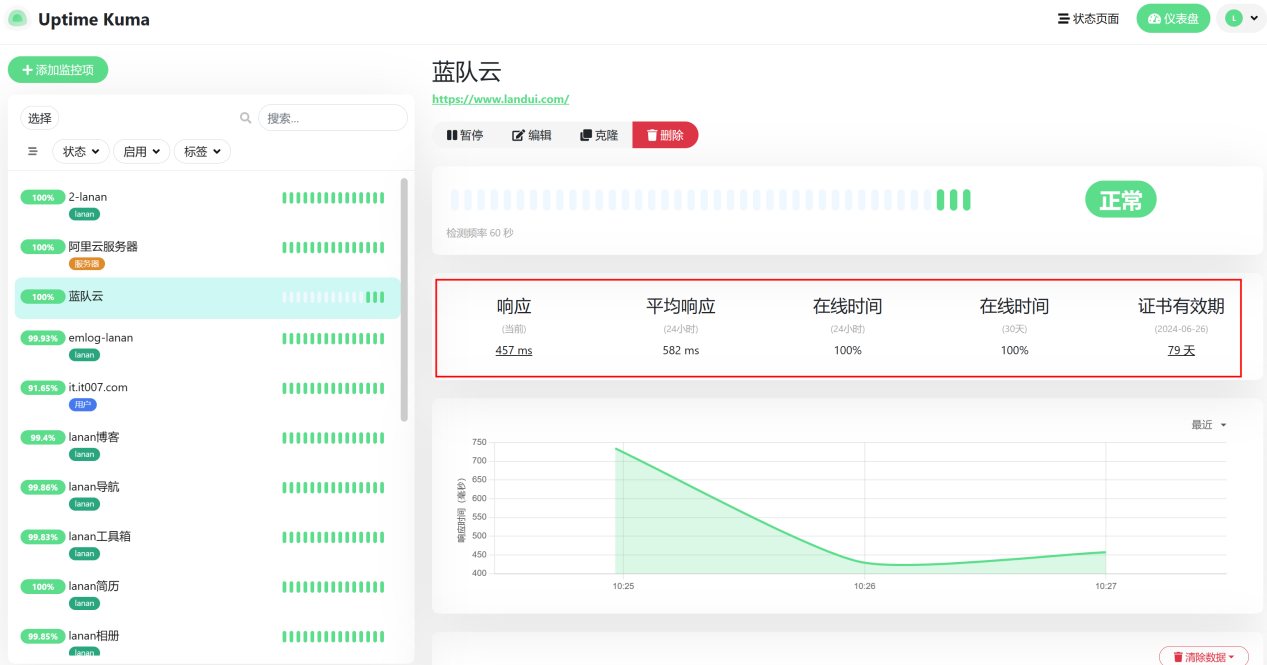Click the 蓝队云 page heading
Screen dimensions: 1267x665
466,72
